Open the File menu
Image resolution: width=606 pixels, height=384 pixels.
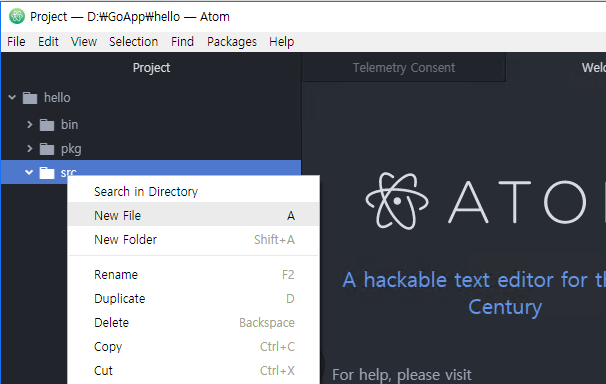coord(16,42)
